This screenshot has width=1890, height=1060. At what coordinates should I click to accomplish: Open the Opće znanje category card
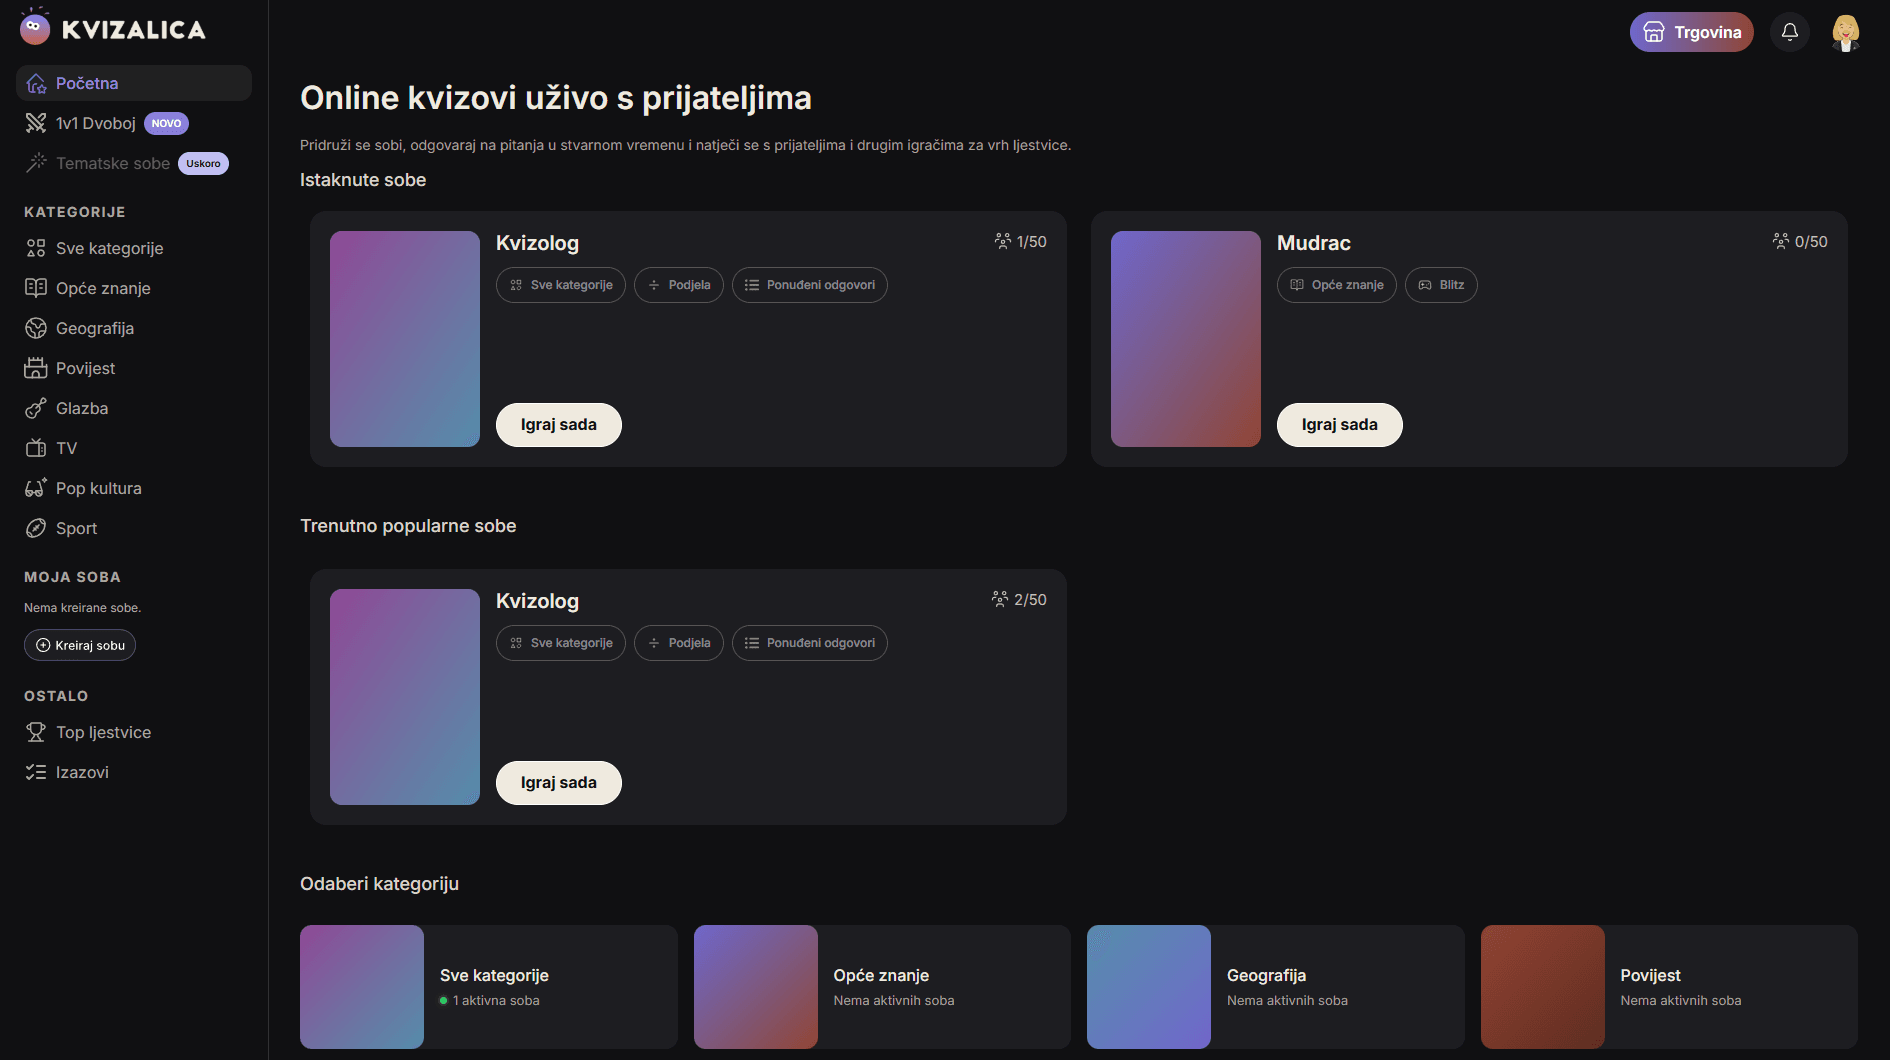(882, 987)
